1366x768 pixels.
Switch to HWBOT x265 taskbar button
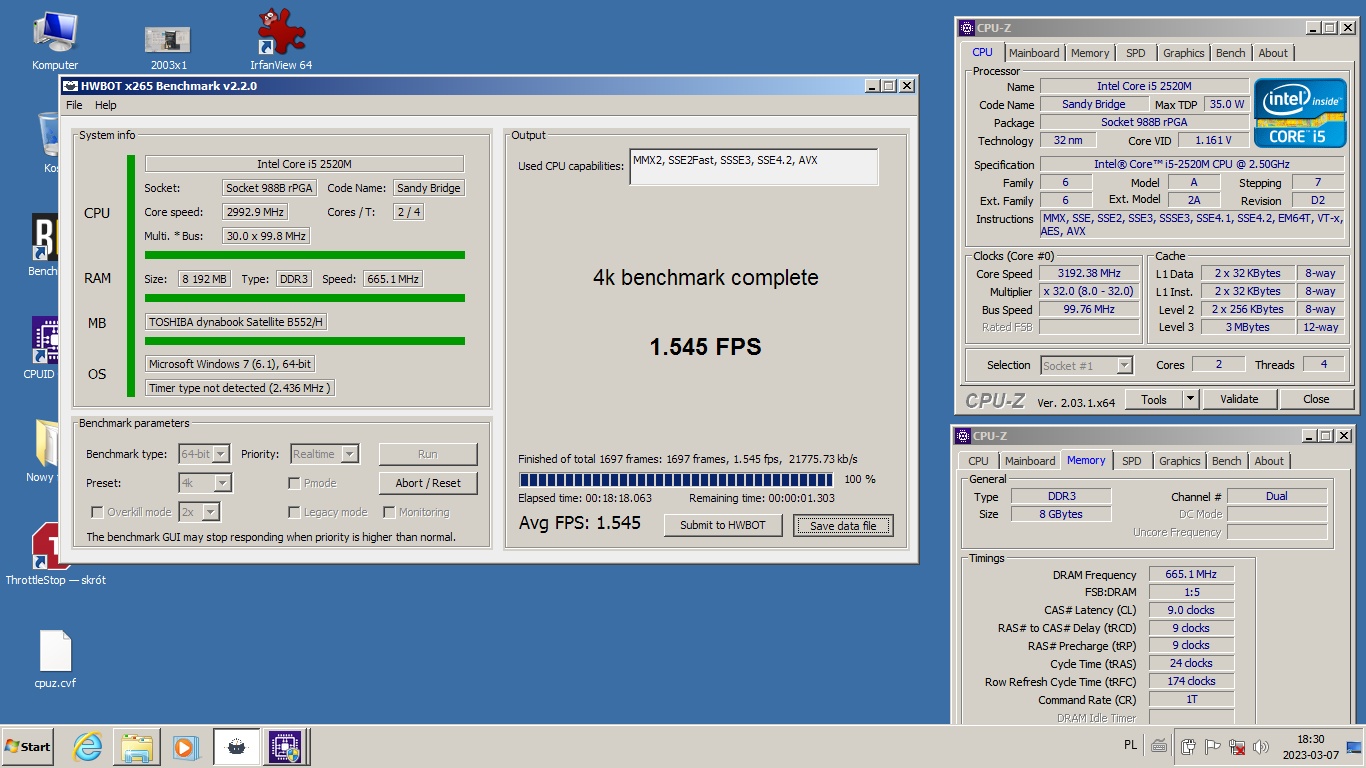click(237, 747)
